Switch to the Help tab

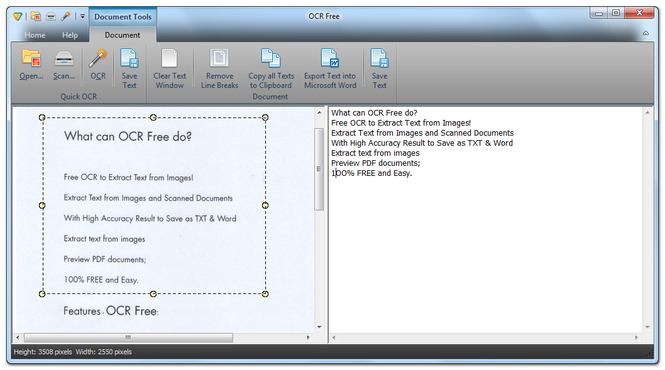pyautogui.click(x=70, y=35)
